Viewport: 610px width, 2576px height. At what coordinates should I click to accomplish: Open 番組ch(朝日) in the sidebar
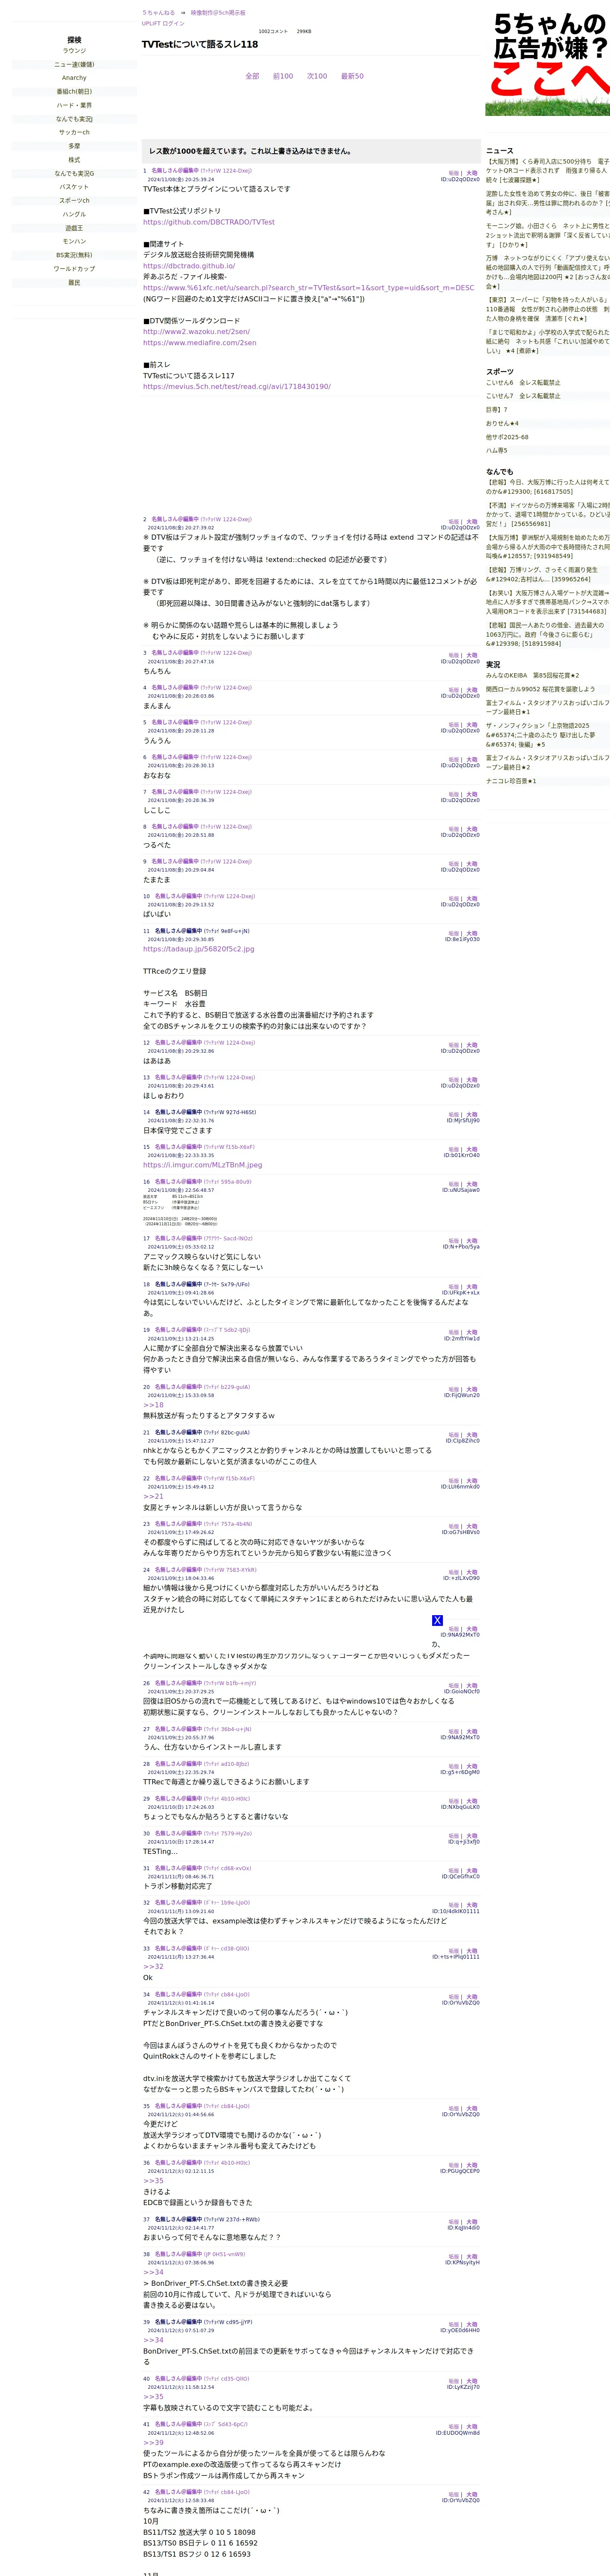[x=74, y=92]
